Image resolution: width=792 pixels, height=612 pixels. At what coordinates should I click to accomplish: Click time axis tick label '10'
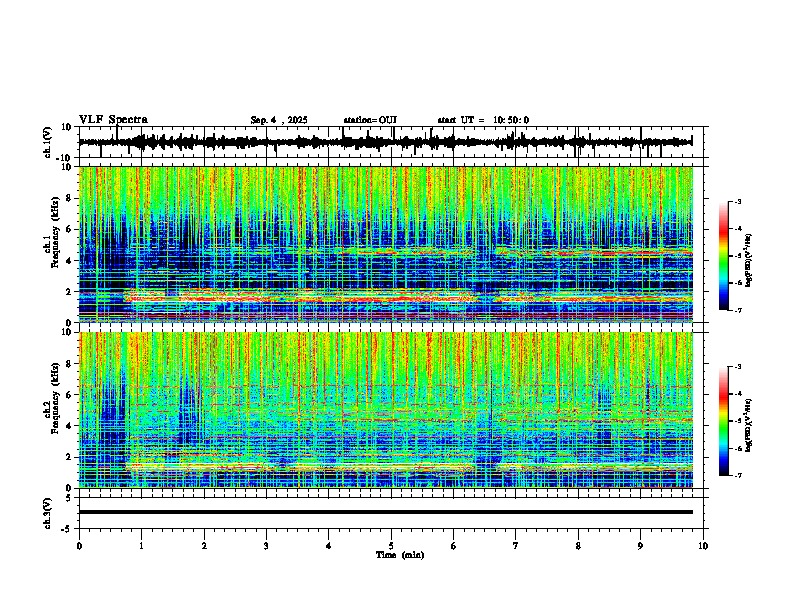click(x=703, y=546)
